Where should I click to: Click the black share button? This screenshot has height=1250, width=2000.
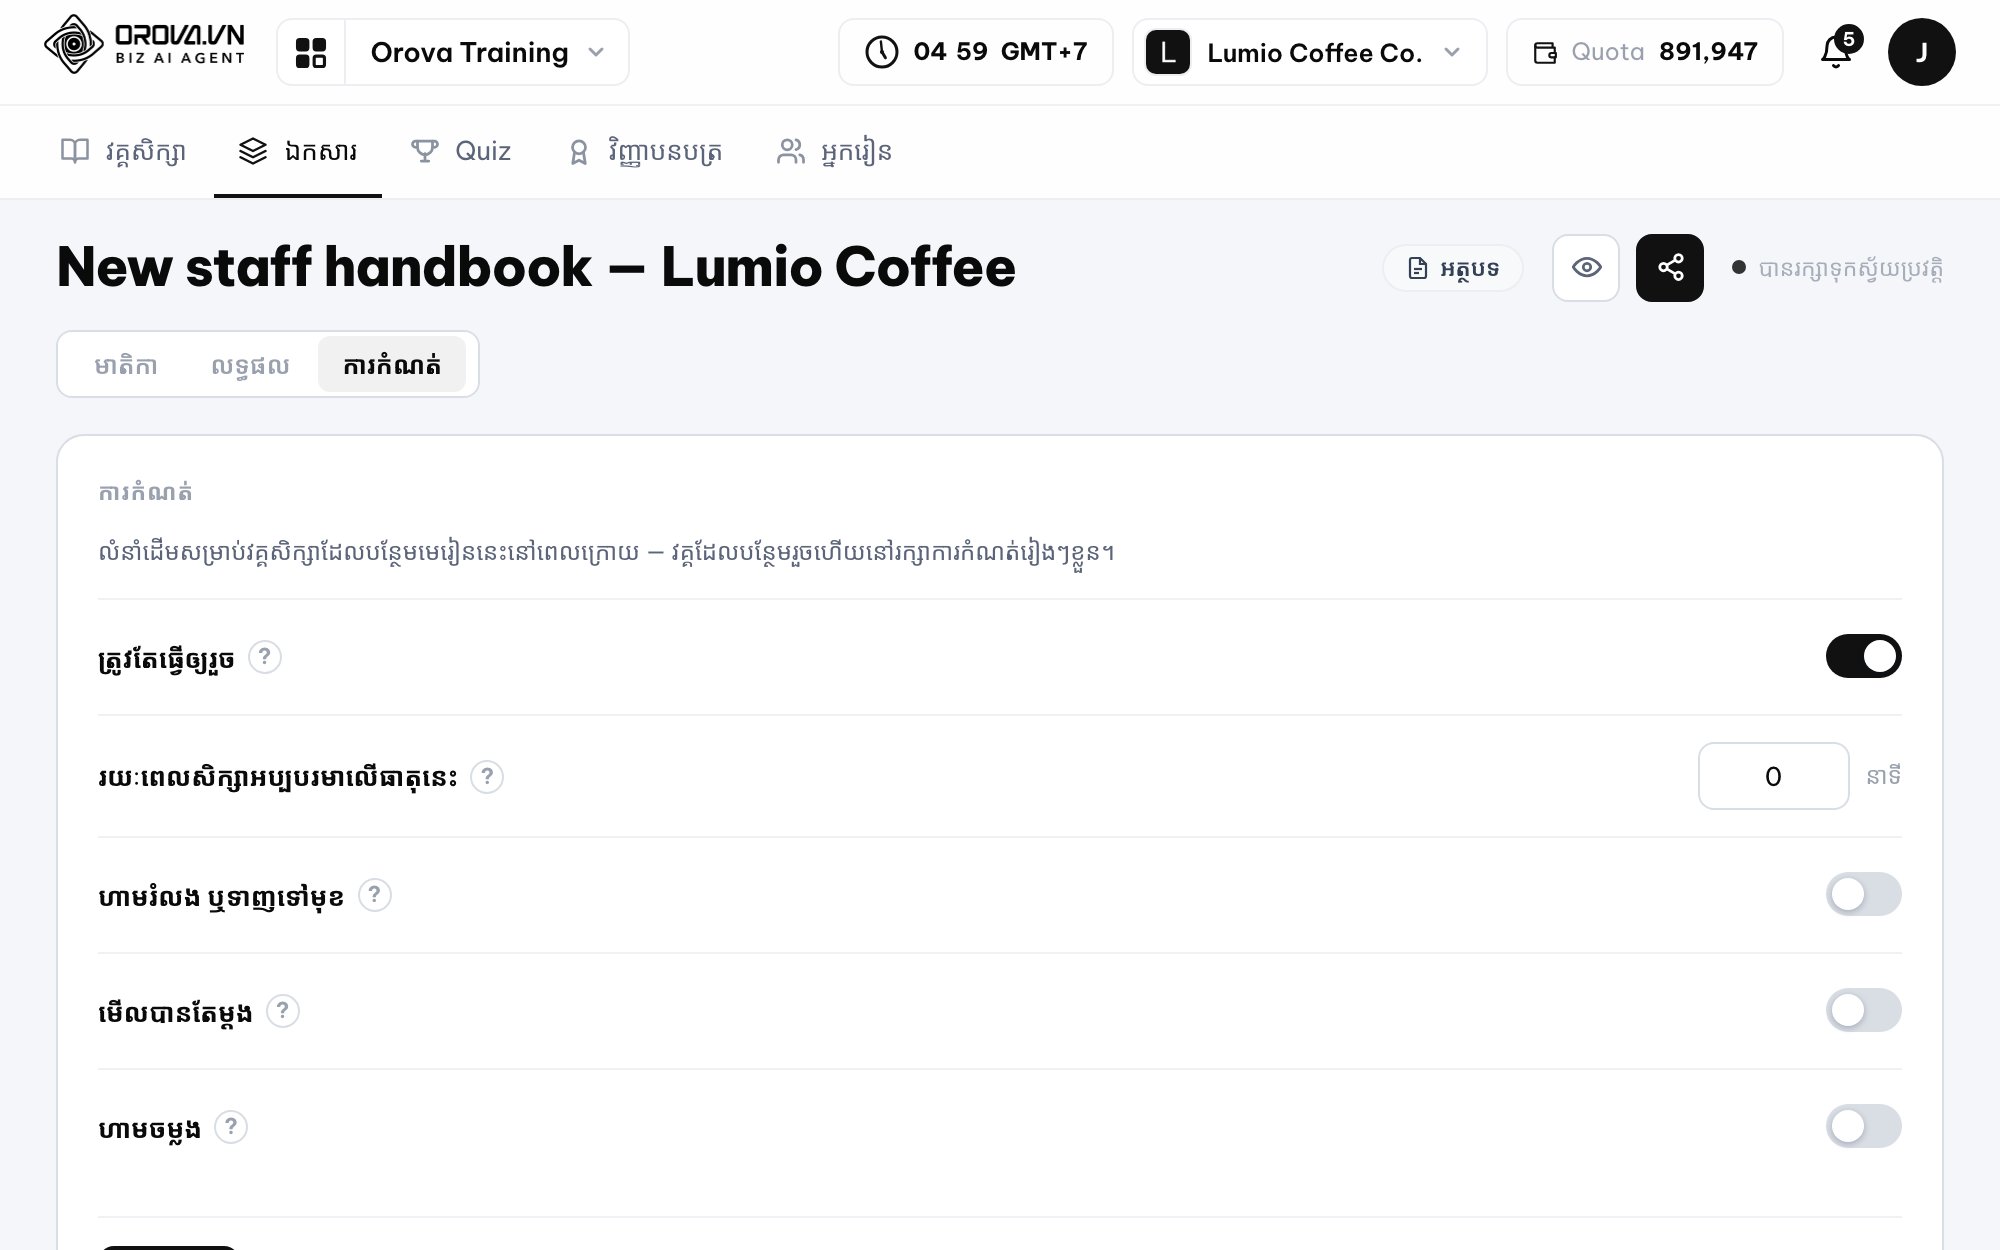[1670, 268]
